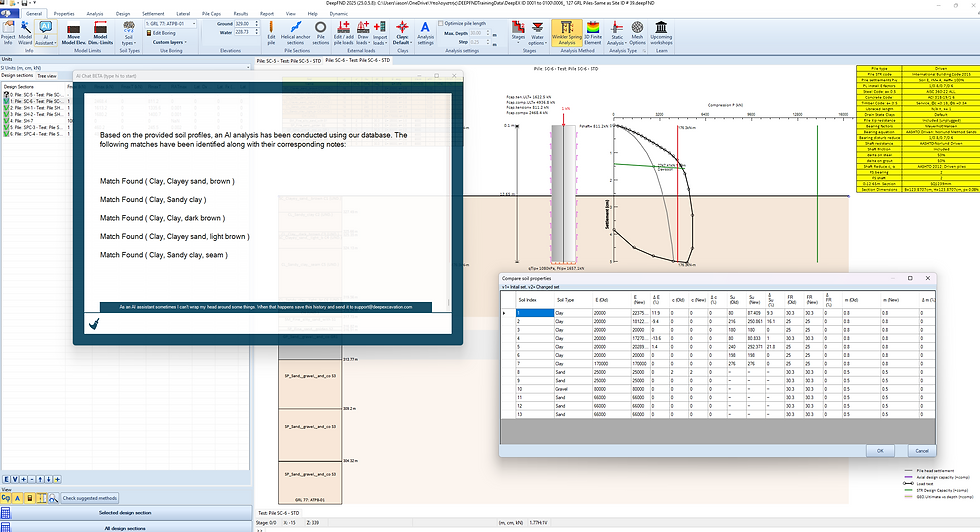
Task: Click the magnifier view icon
Action: pos(53,498)
